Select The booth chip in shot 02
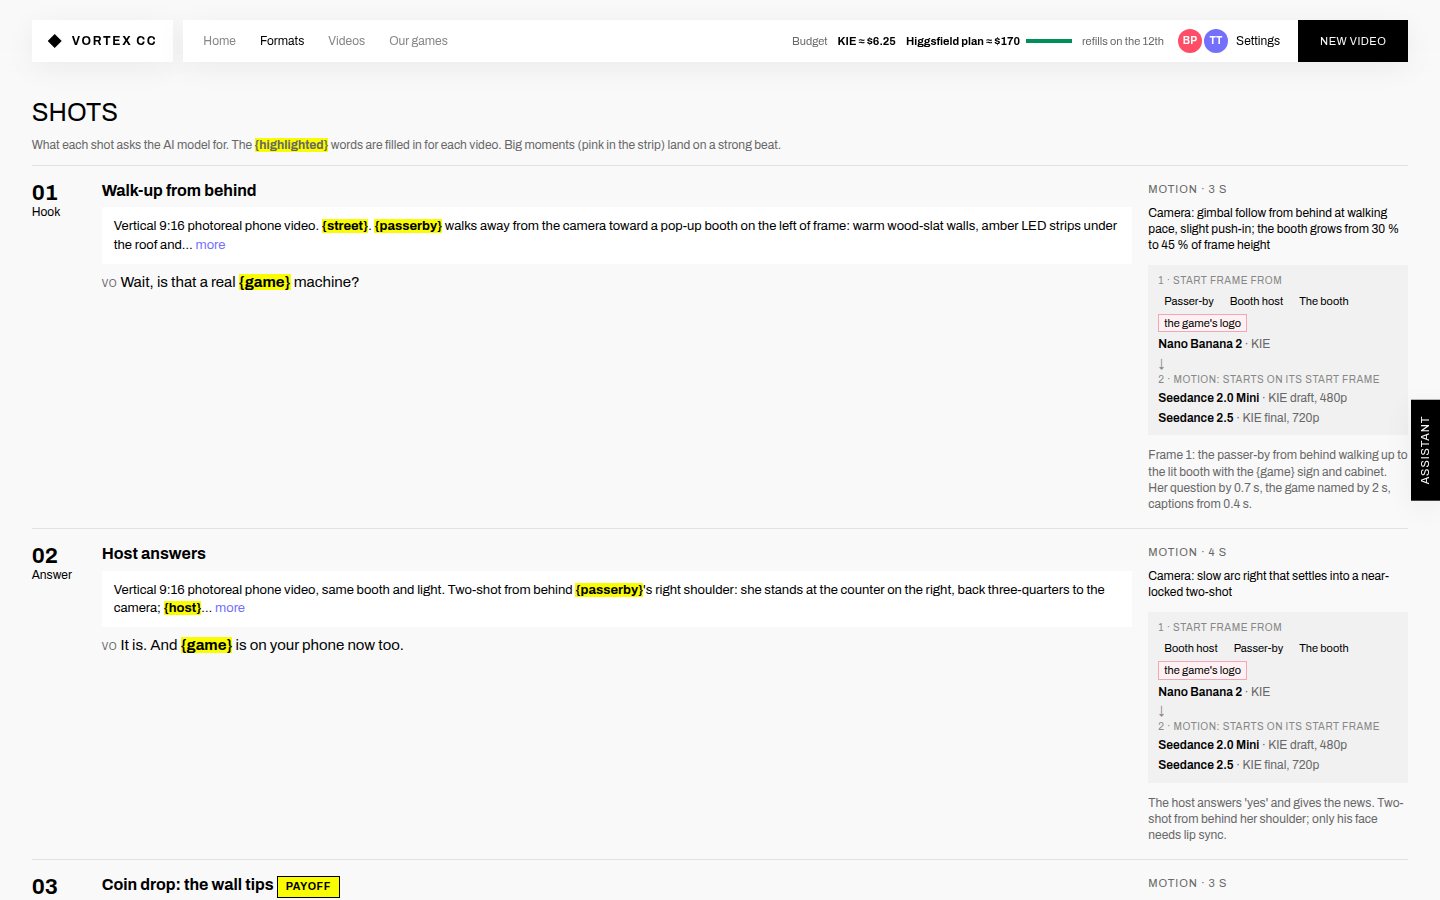This screenshot has height=900, width=1440. [1323, 648]
